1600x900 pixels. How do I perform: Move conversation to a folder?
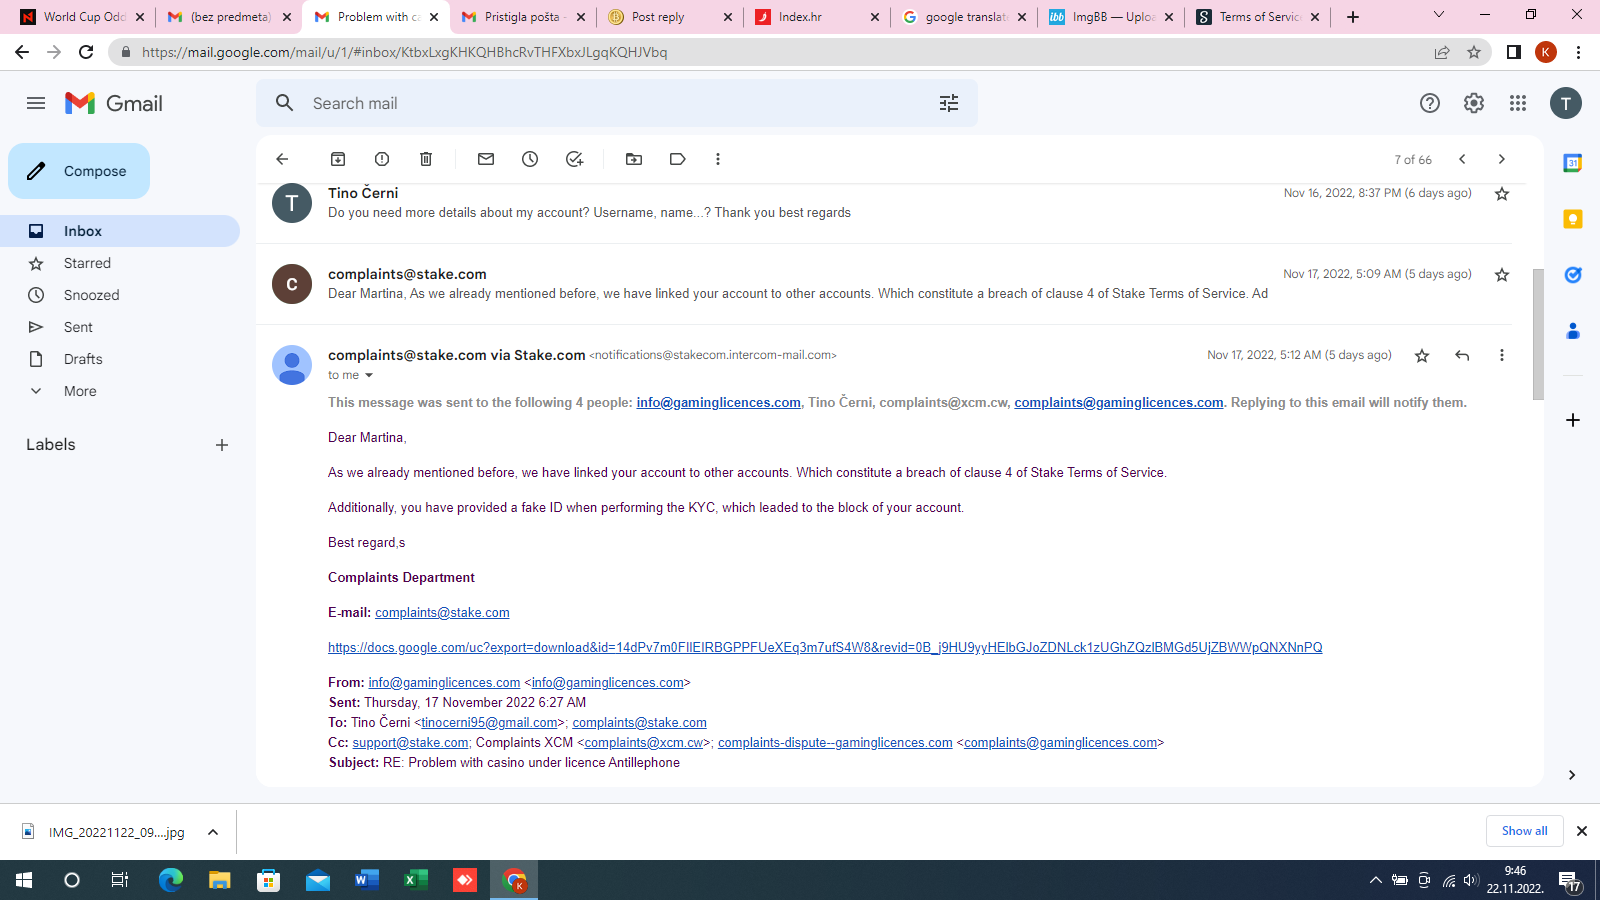tap(634, 159)
